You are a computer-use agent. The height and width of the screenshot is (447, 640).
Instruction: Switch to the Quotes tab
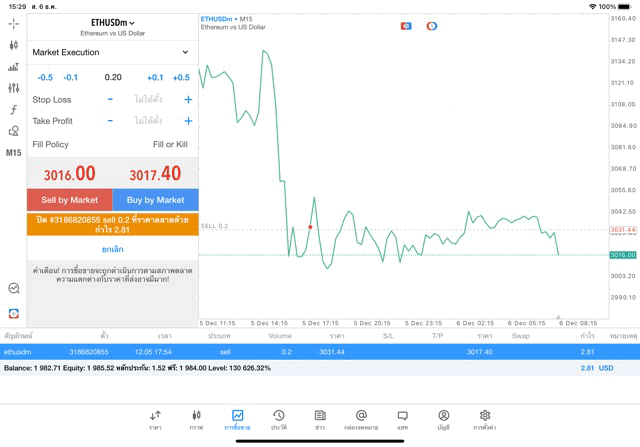(155, 418)
